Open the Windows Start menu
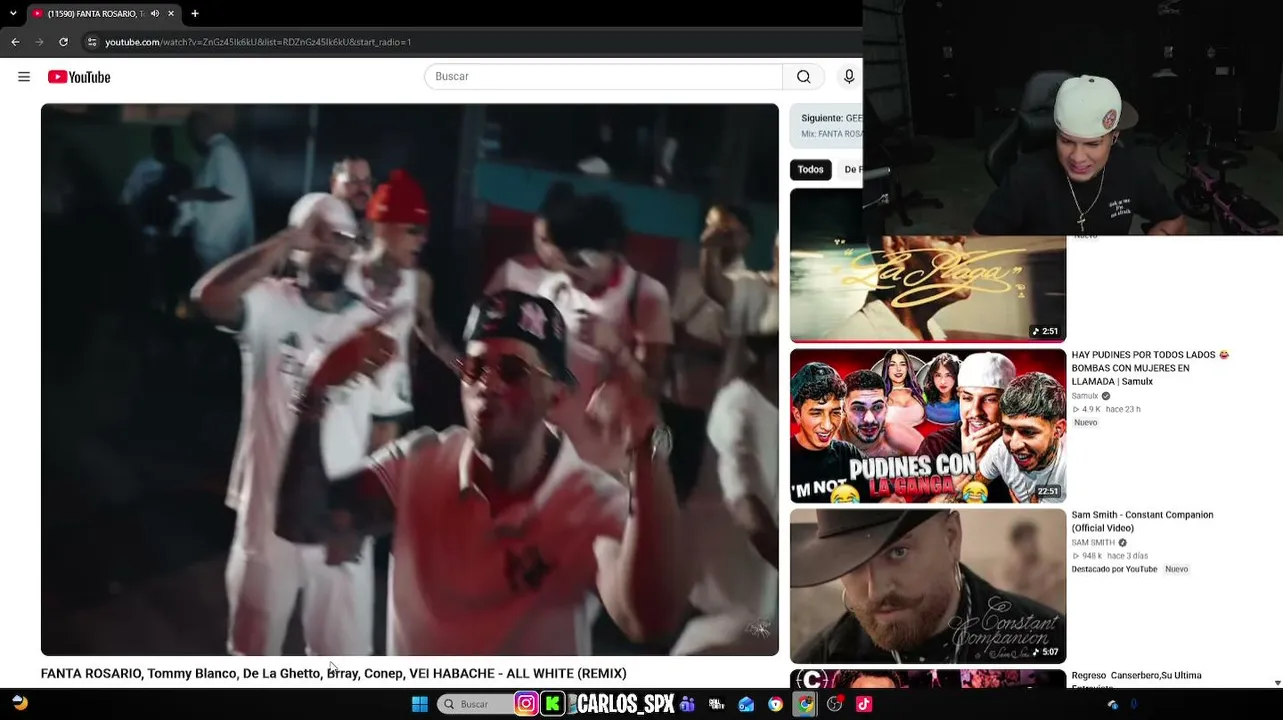Viewport: 1283px width, 720px height. tap(420, 704)
